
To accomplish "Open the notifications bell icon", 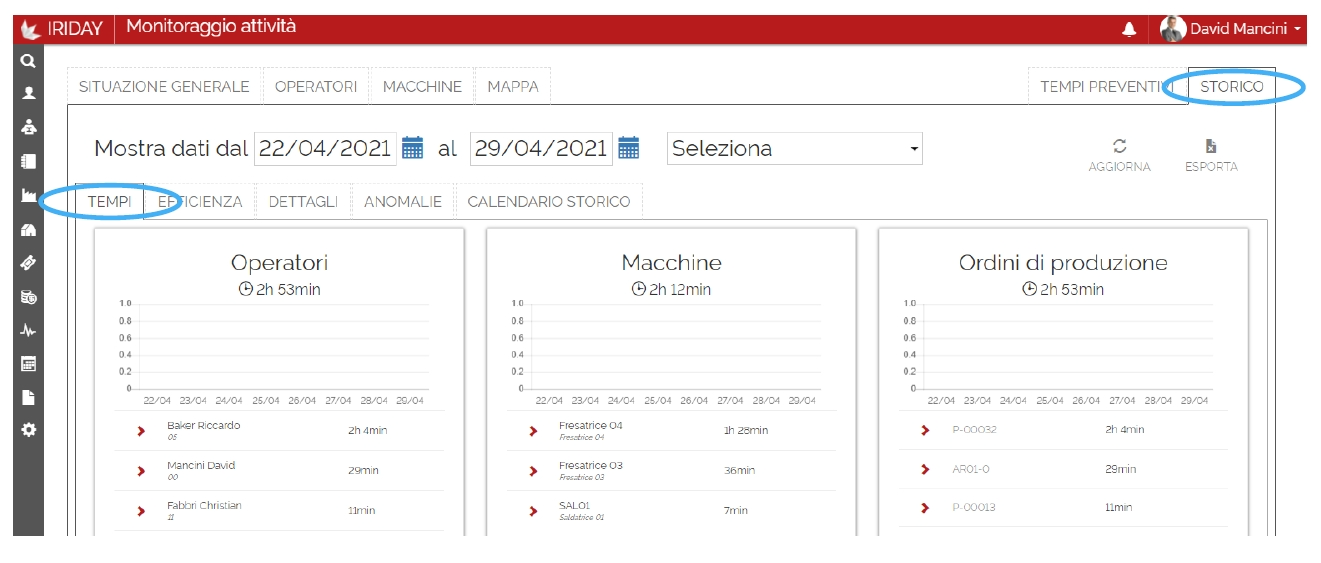I will [x=1129, y=30].
